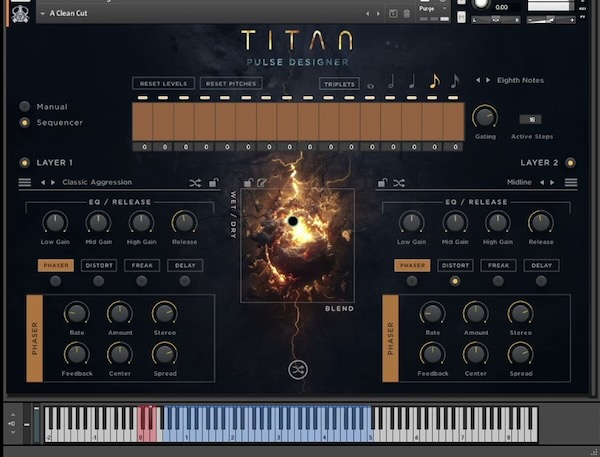Image resolution: width=600 pixels, height=457 pixels.
Task: Click the instrument logo icon top left
Action: click(20, 15)
